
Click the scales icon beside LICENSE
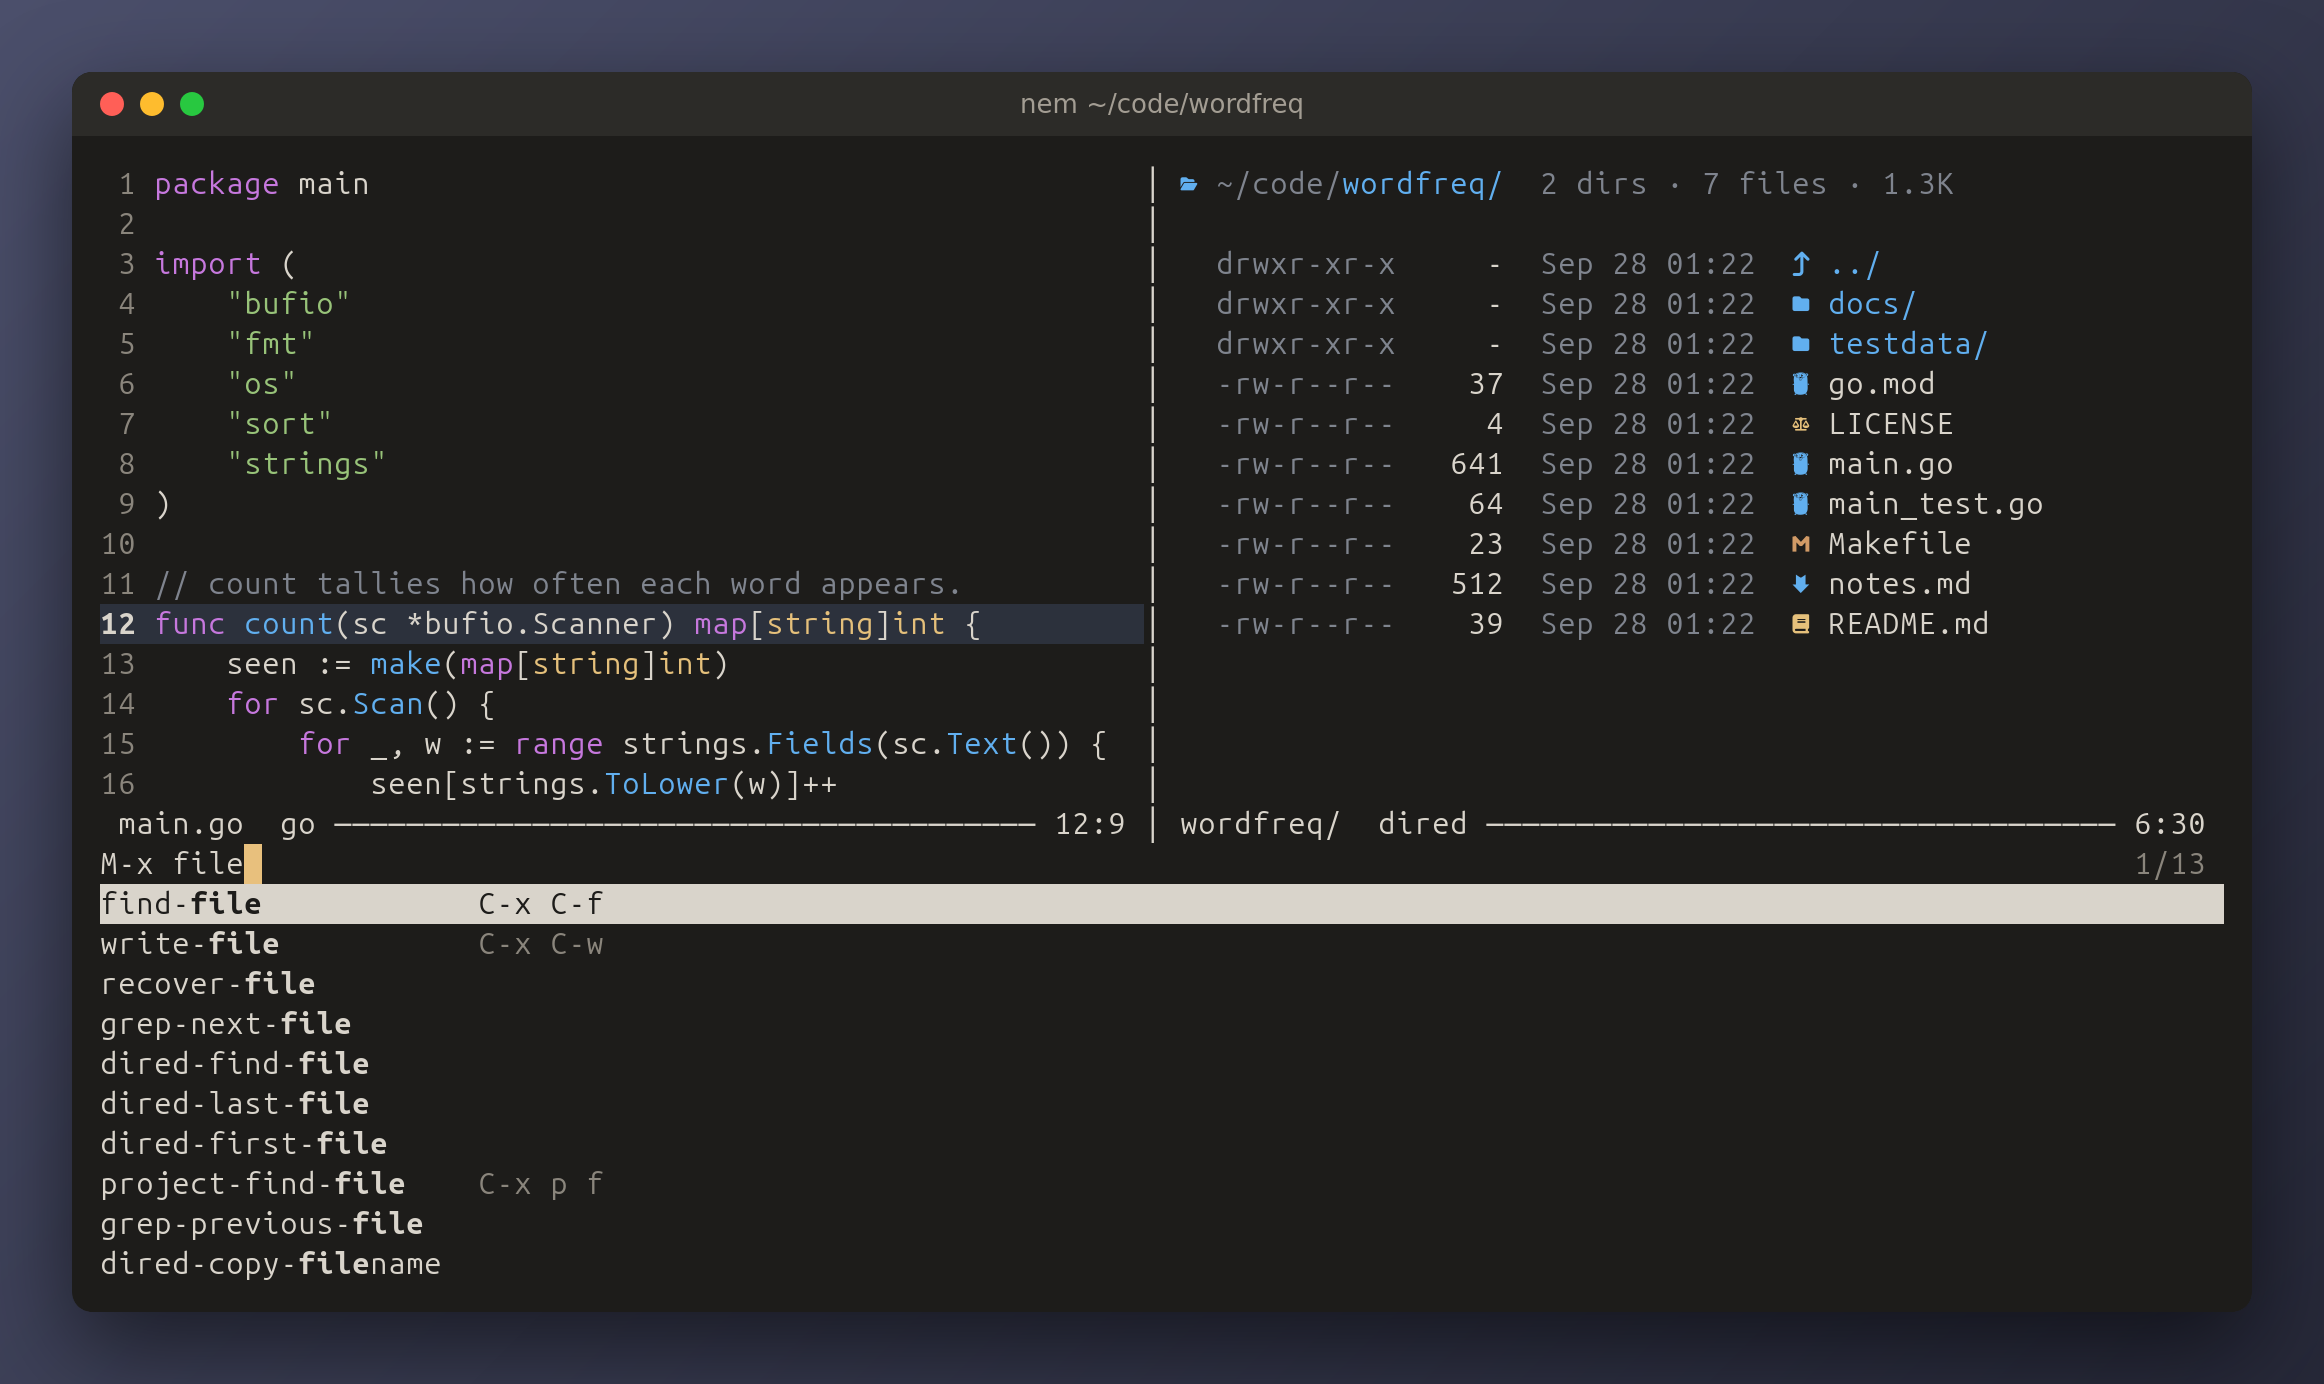click(1801, 424)
